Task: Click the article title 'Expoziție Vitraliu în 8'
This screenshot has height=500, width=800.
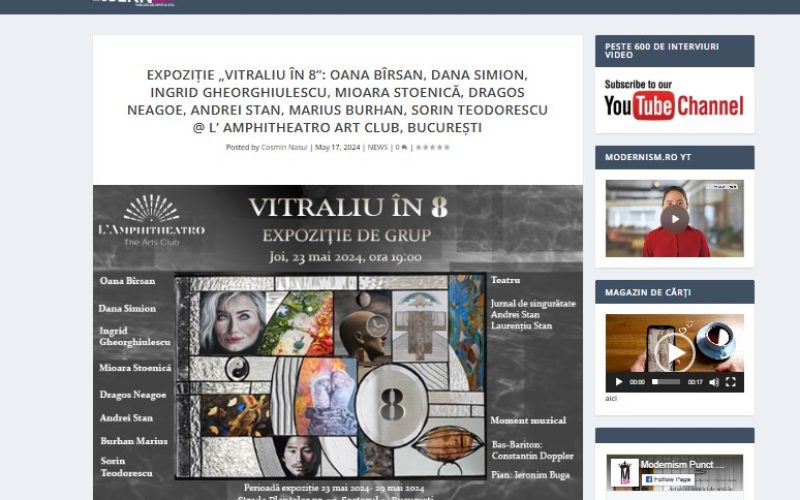Action: click(x=338, y=101)
